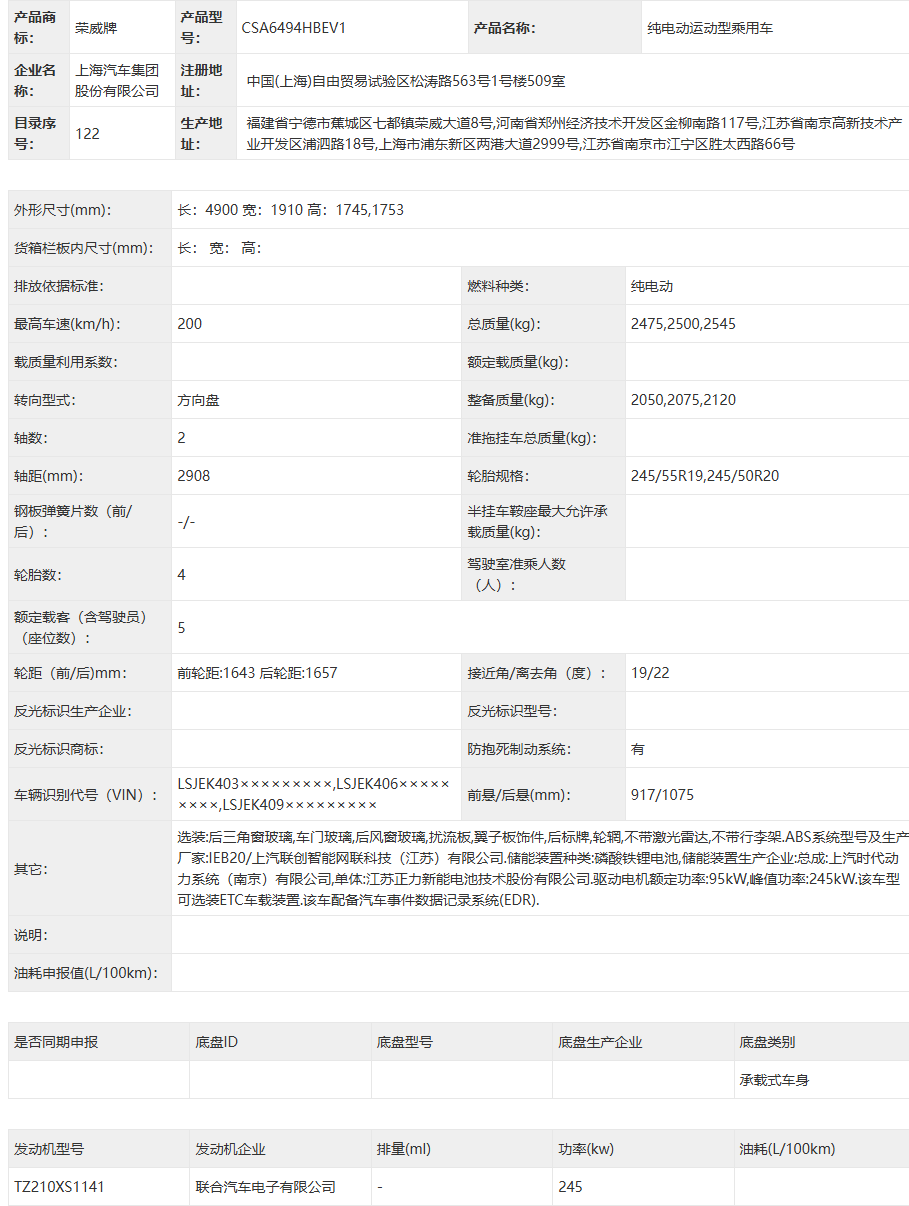
Task: Click steering type value 方向盘
Action: coord(198,400)
